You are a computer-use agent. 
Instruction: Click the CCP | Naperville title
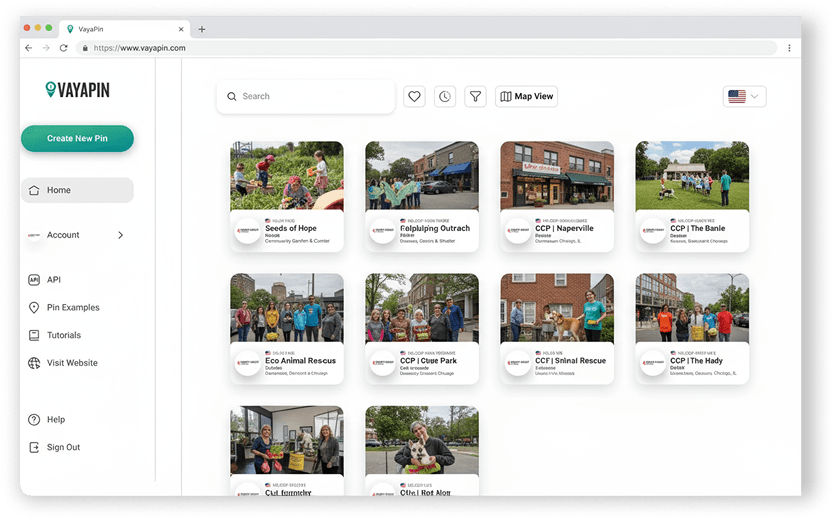564,228
